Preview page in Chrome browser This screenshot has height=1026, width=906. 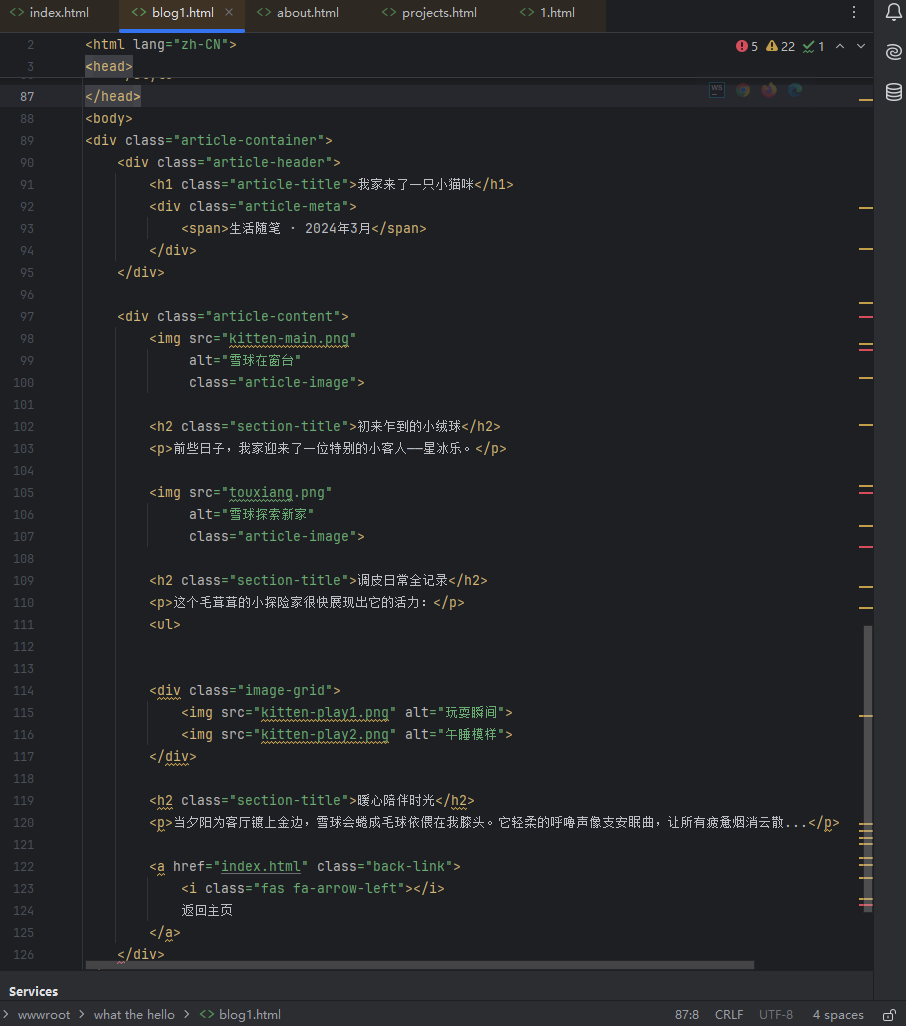(x=743, y=90)
